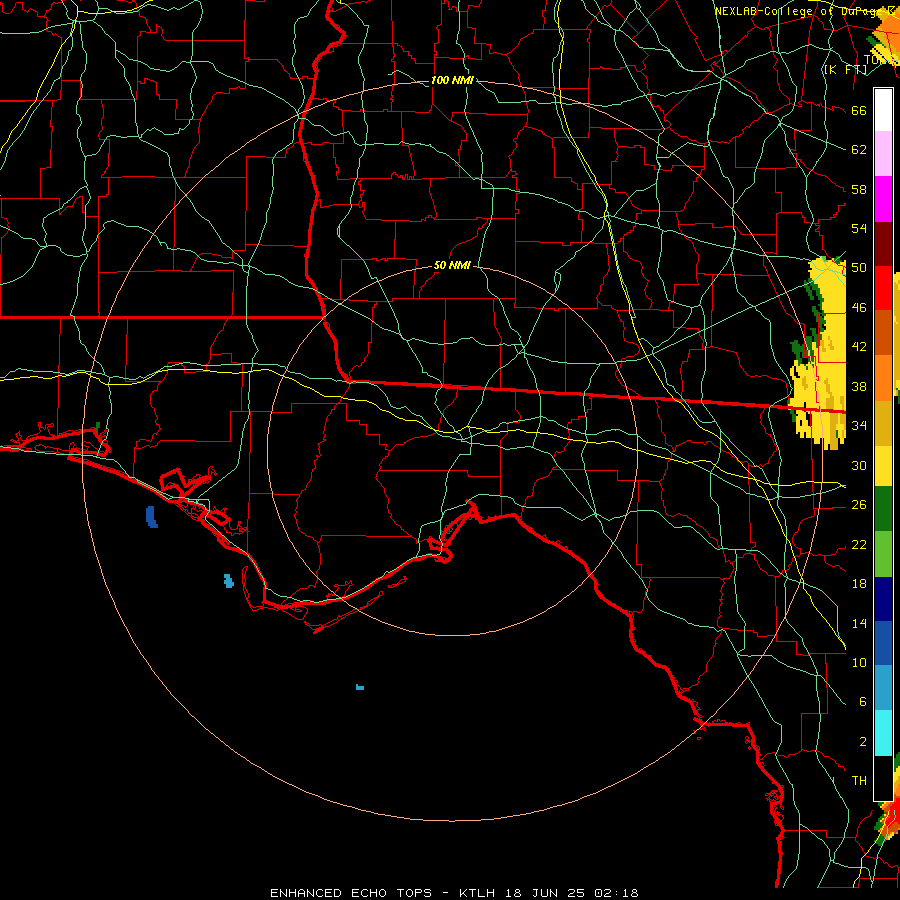Click the light blue echo west of the cape
Viewport: 900px width, 900px height.
pos(228,581)
